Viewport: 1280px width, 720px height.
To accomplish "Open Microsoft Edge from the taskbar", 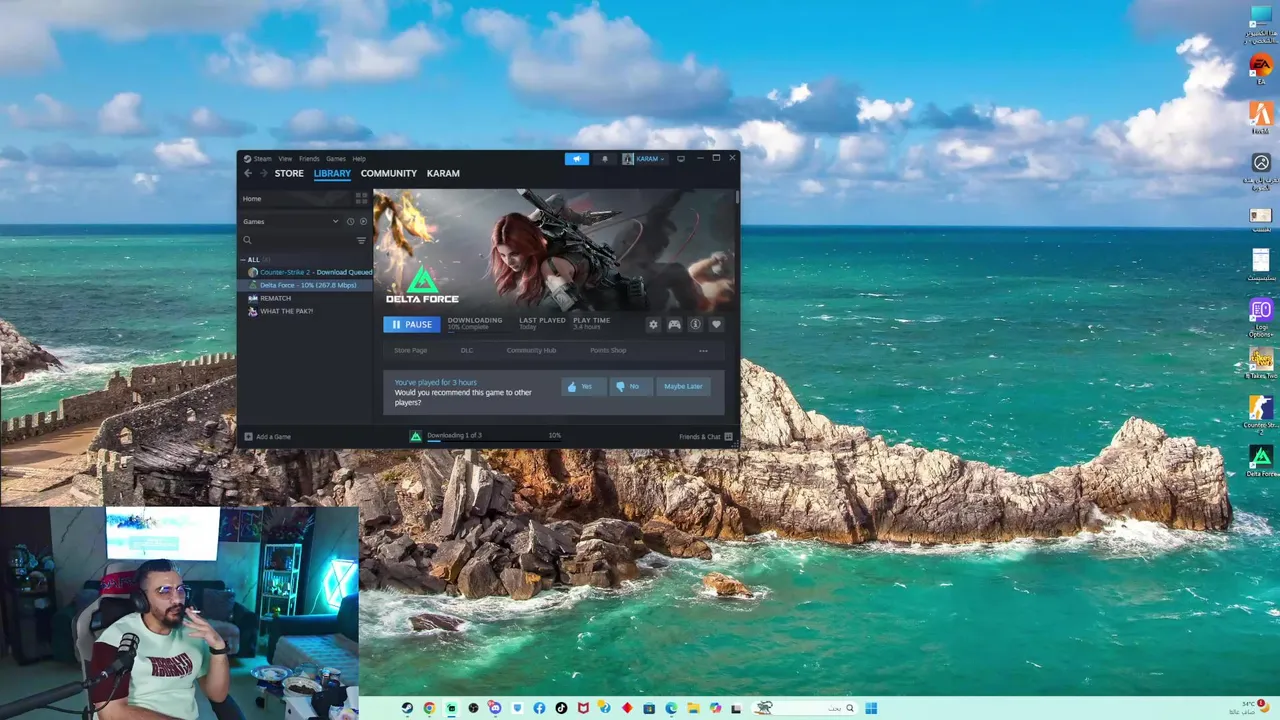I will click(x=671, y=708).
